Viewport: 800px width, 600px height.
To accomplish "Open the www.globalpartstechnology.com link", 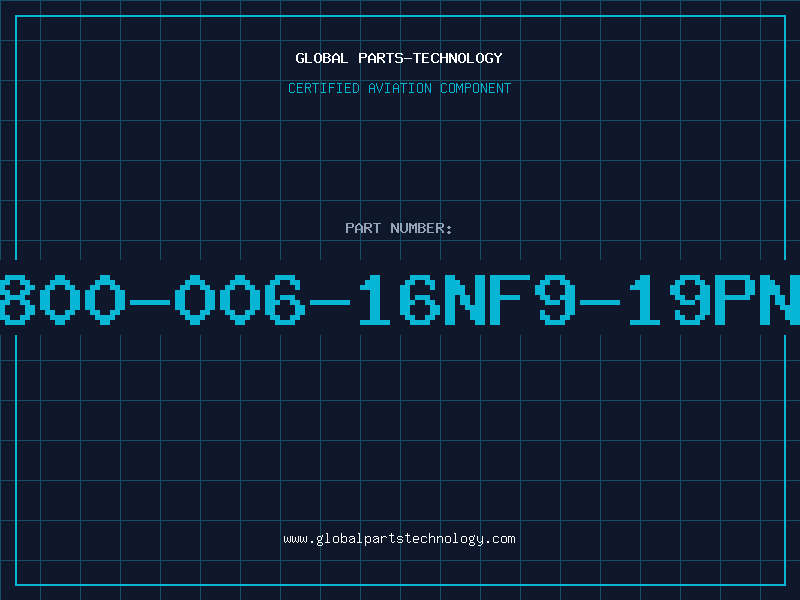I will pos(399,539).
